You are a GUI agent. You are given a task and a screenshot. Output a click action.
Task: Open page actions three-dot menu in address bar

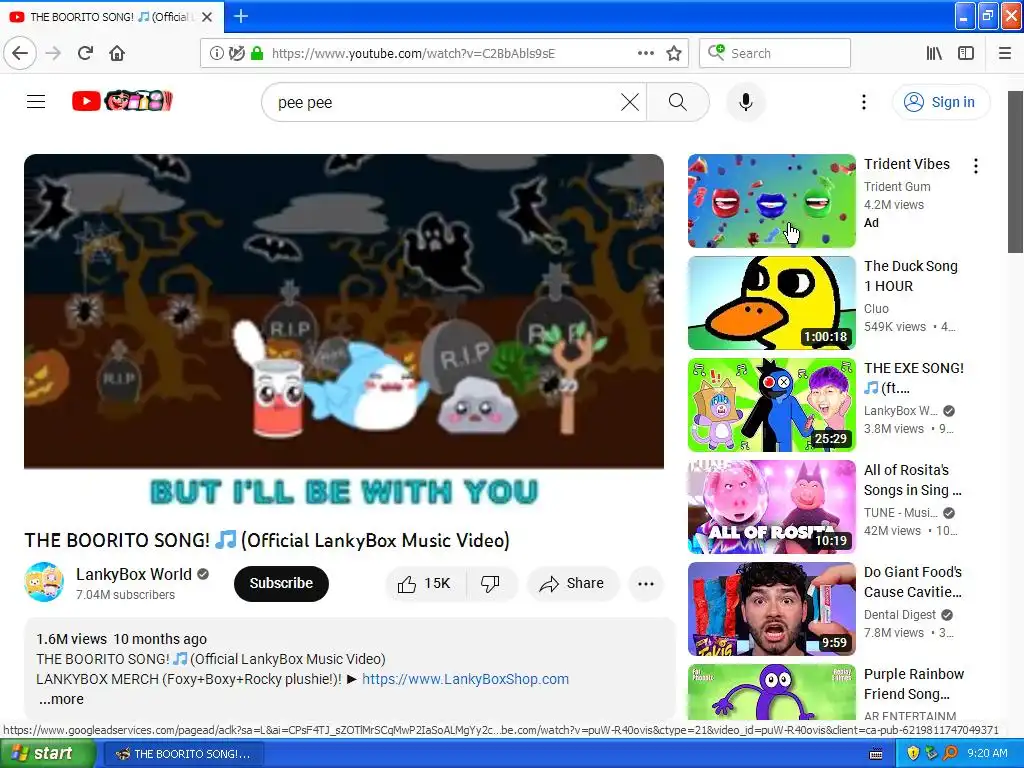(646, 54)
